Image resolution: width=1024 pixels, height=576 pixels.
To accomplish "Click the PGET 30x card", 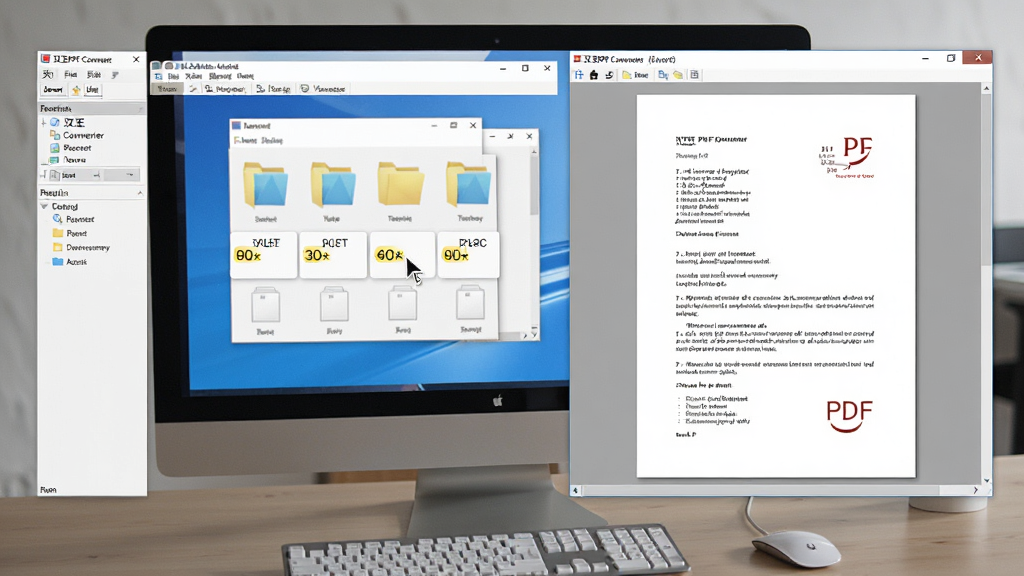I will coord(332,254).
